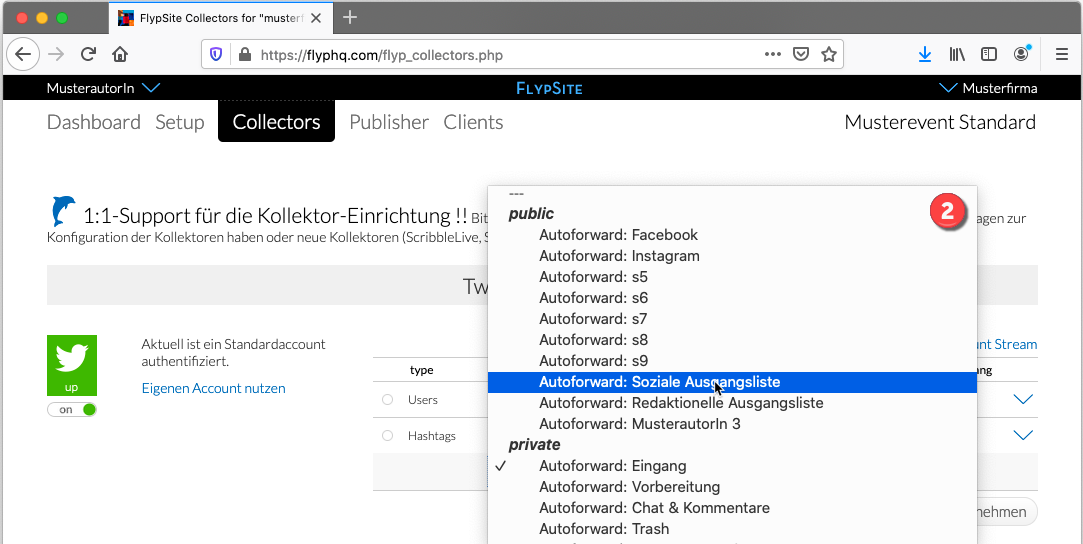Click the URL address bar field
The height and width of the screenshot is (544, 1083).
coord(500,55)
